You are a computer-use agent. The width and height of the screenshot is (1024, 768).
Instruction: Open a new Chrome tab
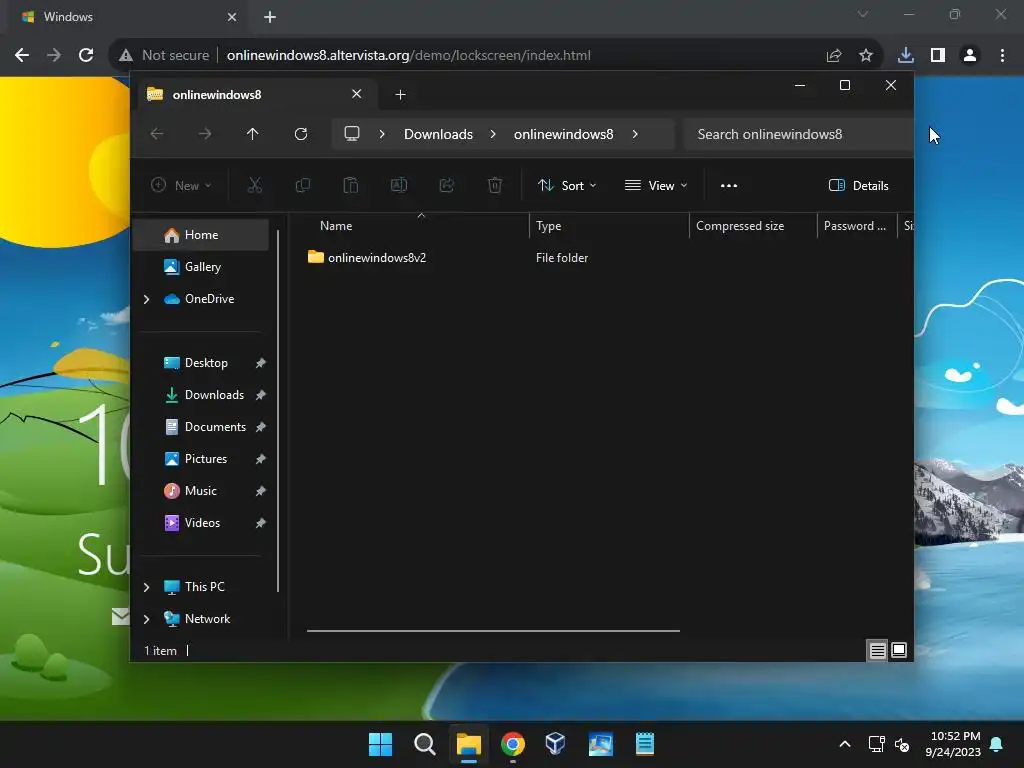[270, 17]
